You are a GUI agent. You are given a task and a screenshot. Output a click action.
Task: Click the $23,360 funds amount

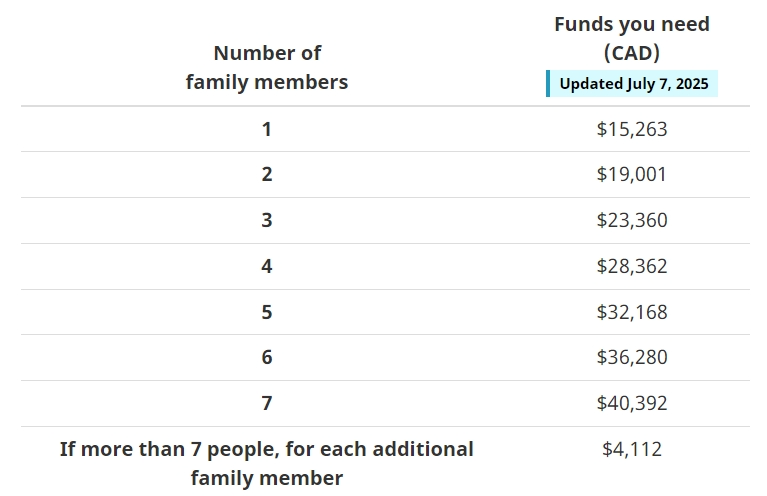click(632, 221)
